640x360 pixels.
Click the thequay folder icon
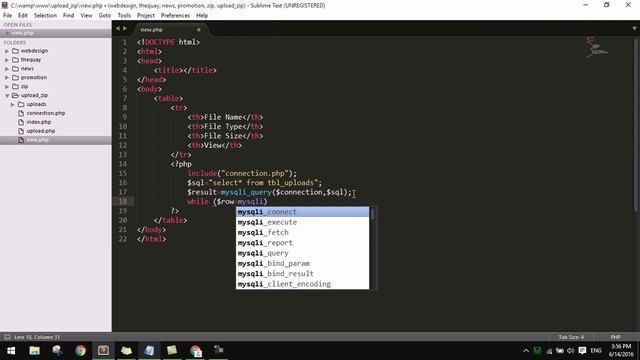(x=16, y=60)
